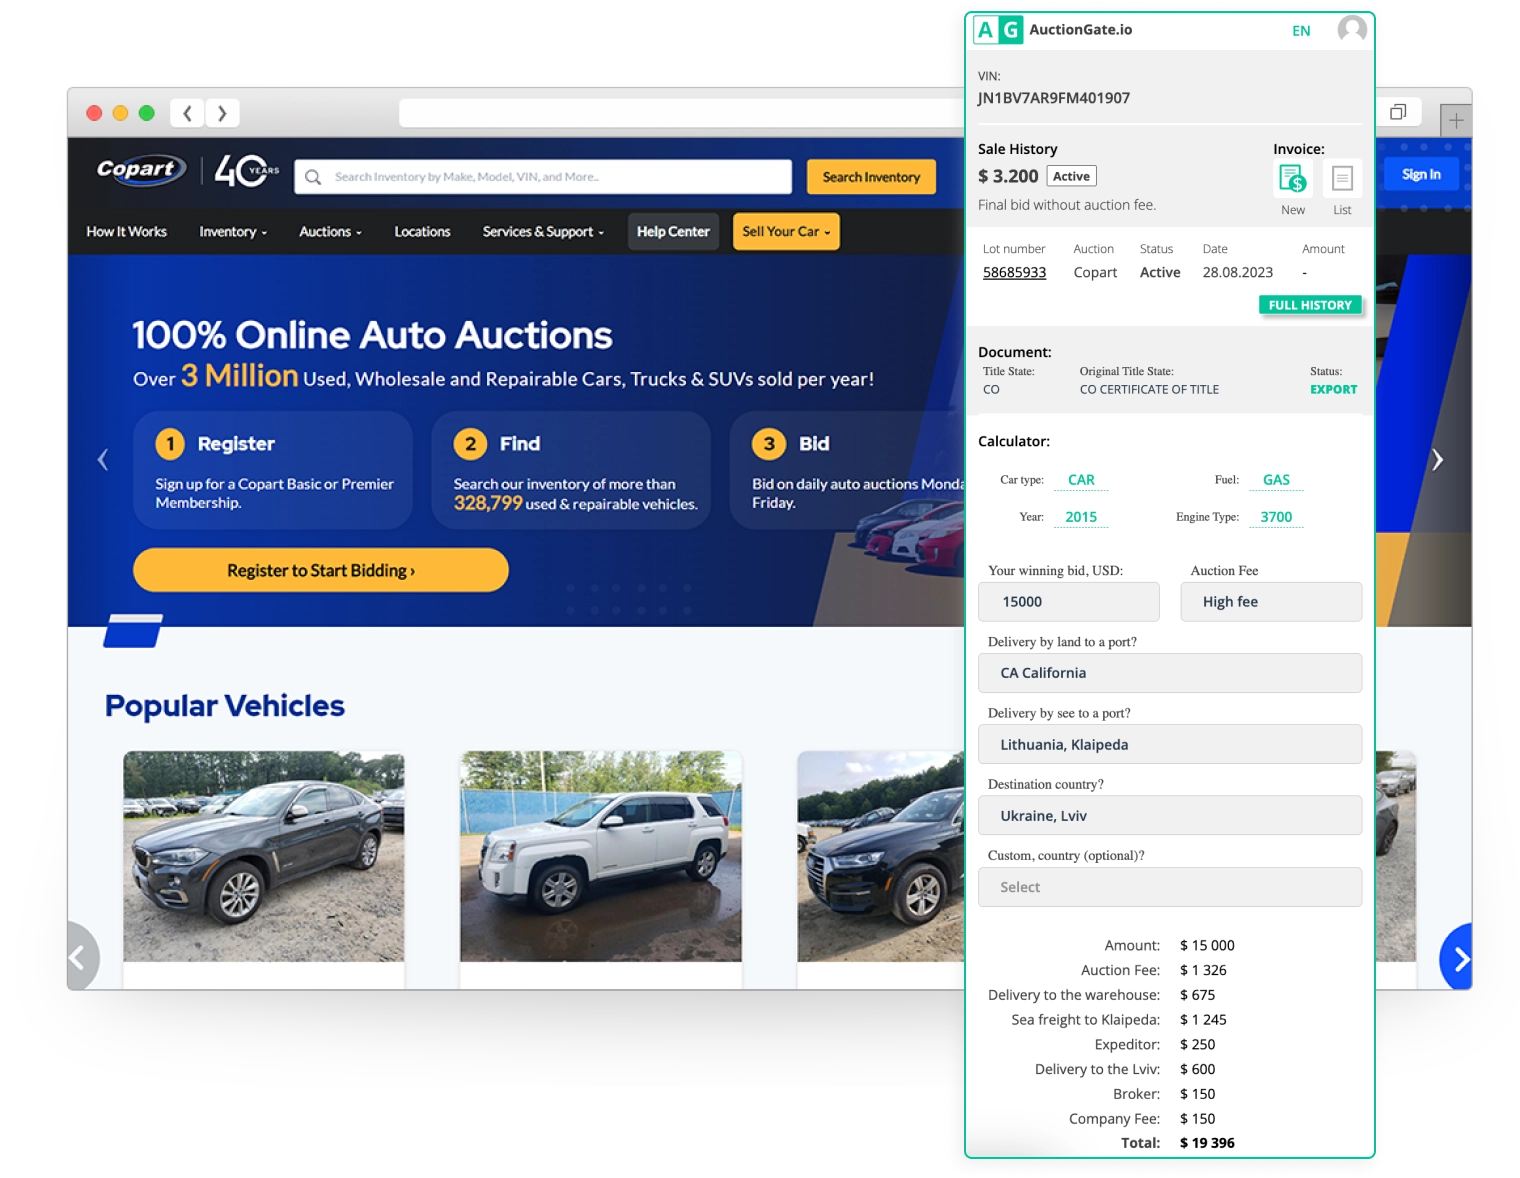Click the winning bid 15000 input
The width and height of the screenshot is (1520, 1178).
[x=1068, y=602]
